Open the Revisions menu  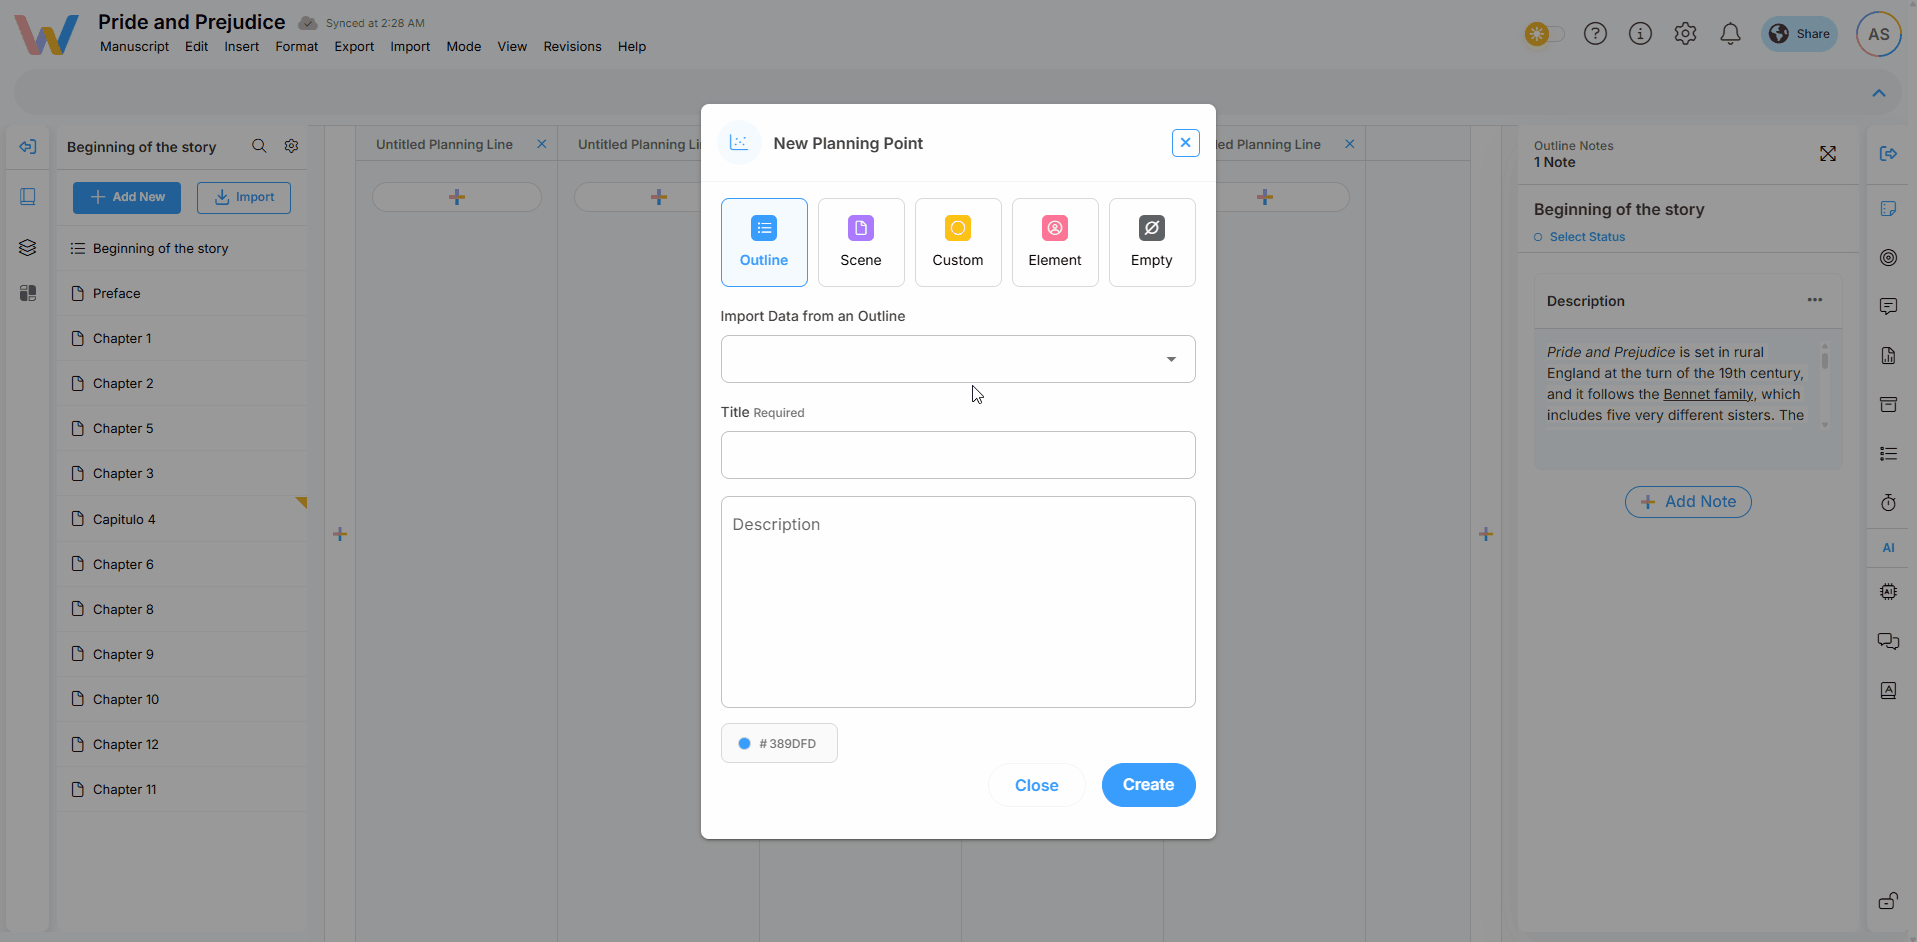(x=572, y=47)
